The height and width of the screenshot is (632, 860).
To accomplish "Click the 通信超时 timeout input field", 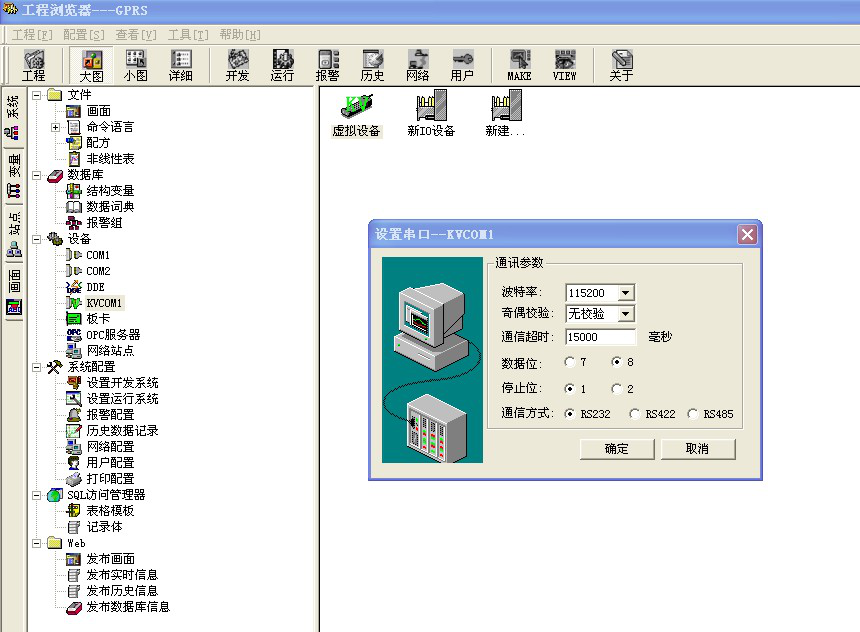I will [x=599, y=337].
